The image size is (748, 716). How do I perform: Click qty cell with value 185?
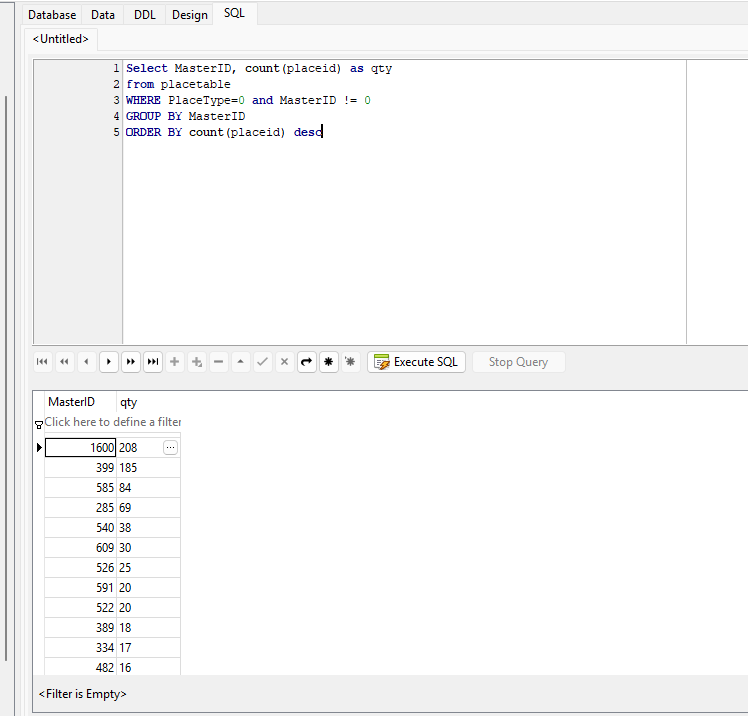tap(148, 467)
